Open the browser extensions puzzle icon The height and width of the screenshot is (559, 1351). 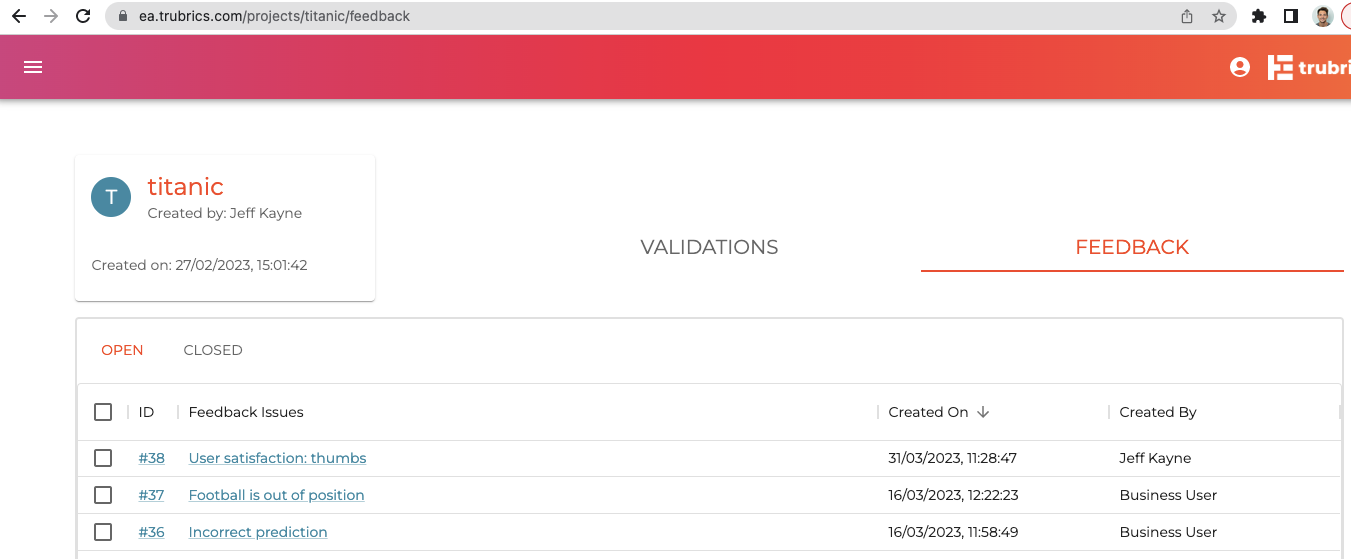tap(1259, 16)
